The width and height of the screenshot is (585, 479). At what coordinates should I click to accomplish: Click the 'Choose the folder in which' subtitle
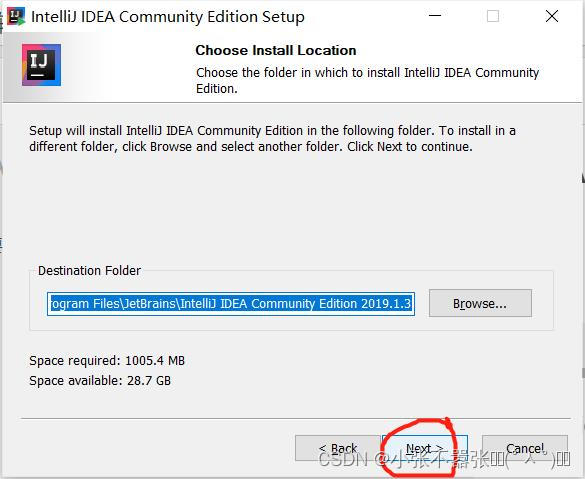pyautogui.click(x=367, y=81)
